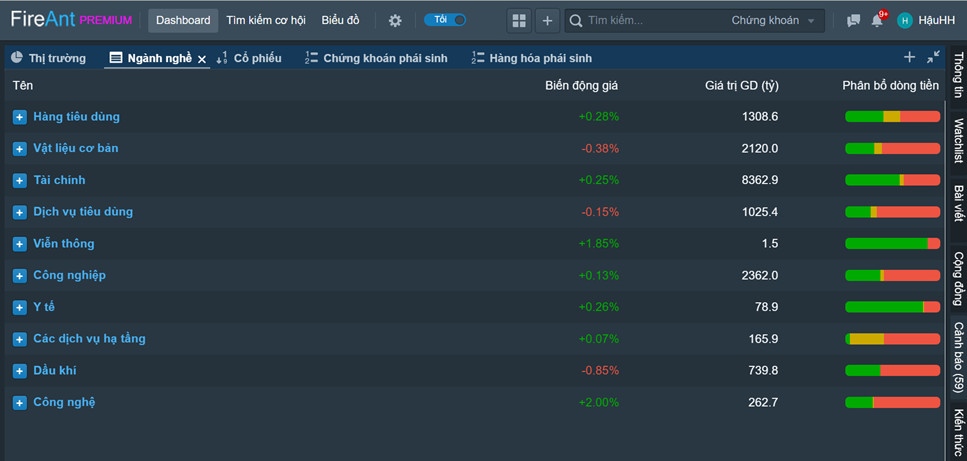Close the Ngành nghề tab
This screenshot has width=967, height=461.
point(202,59)
